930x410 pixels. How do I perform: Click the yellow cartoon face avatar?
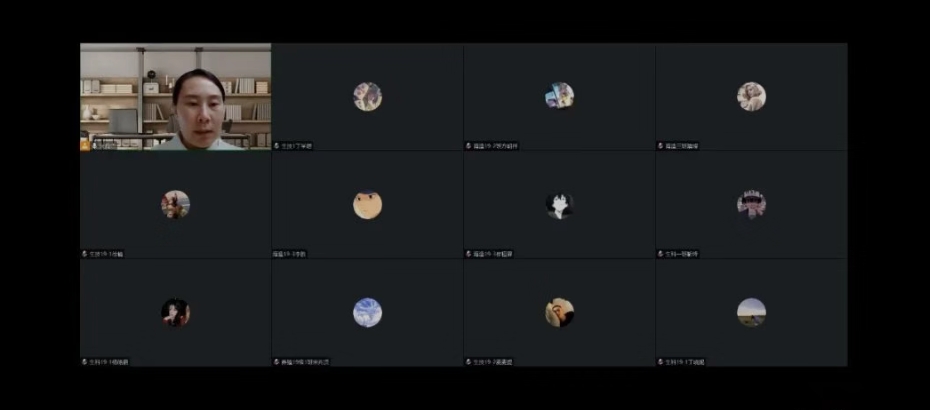367,205
